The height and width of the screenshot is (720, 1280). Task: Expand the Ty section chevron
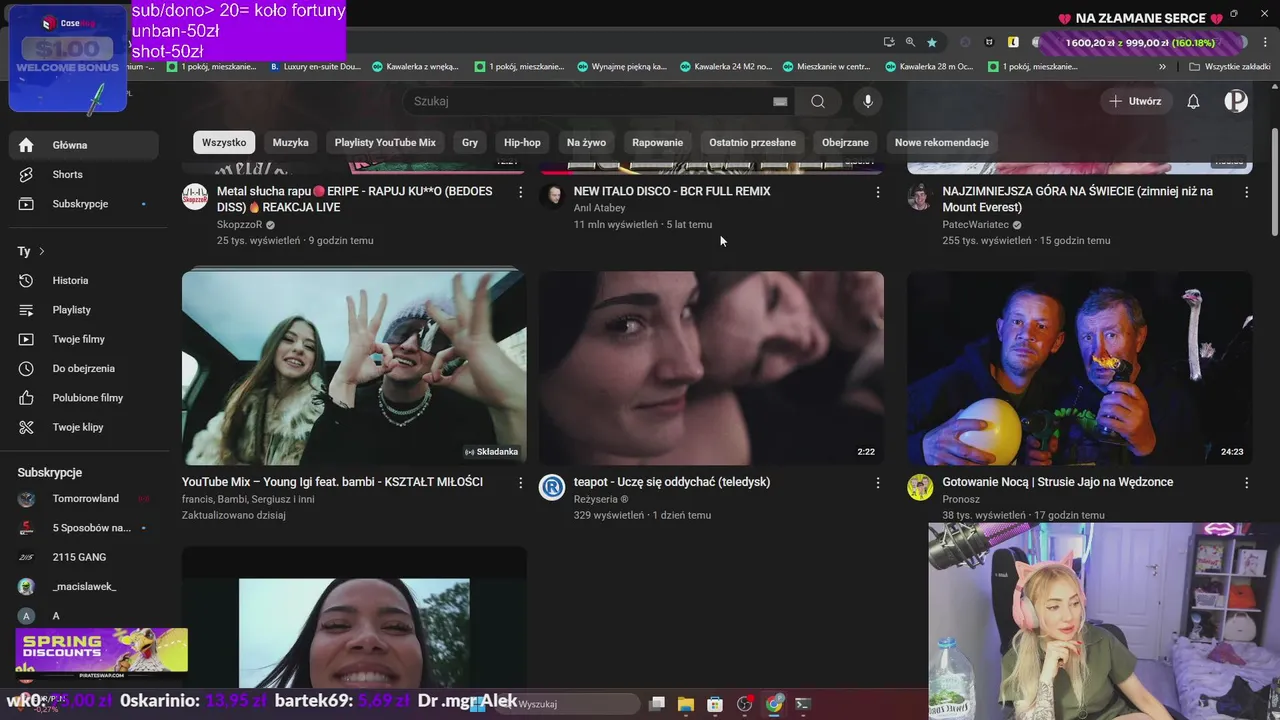42,252
